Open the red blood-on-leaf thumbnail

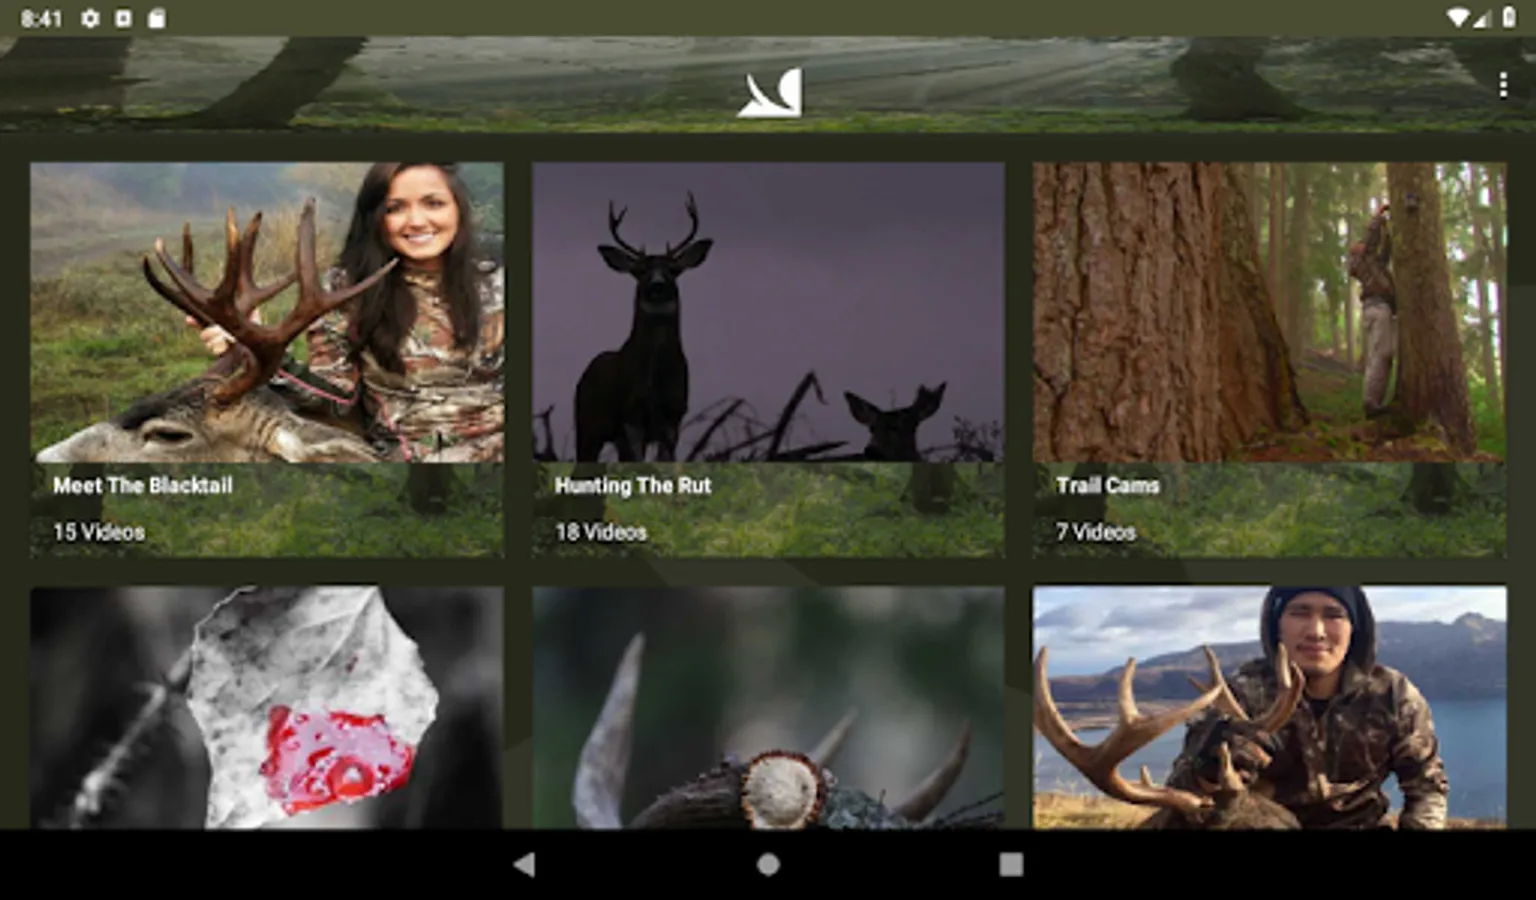point(267,707)
